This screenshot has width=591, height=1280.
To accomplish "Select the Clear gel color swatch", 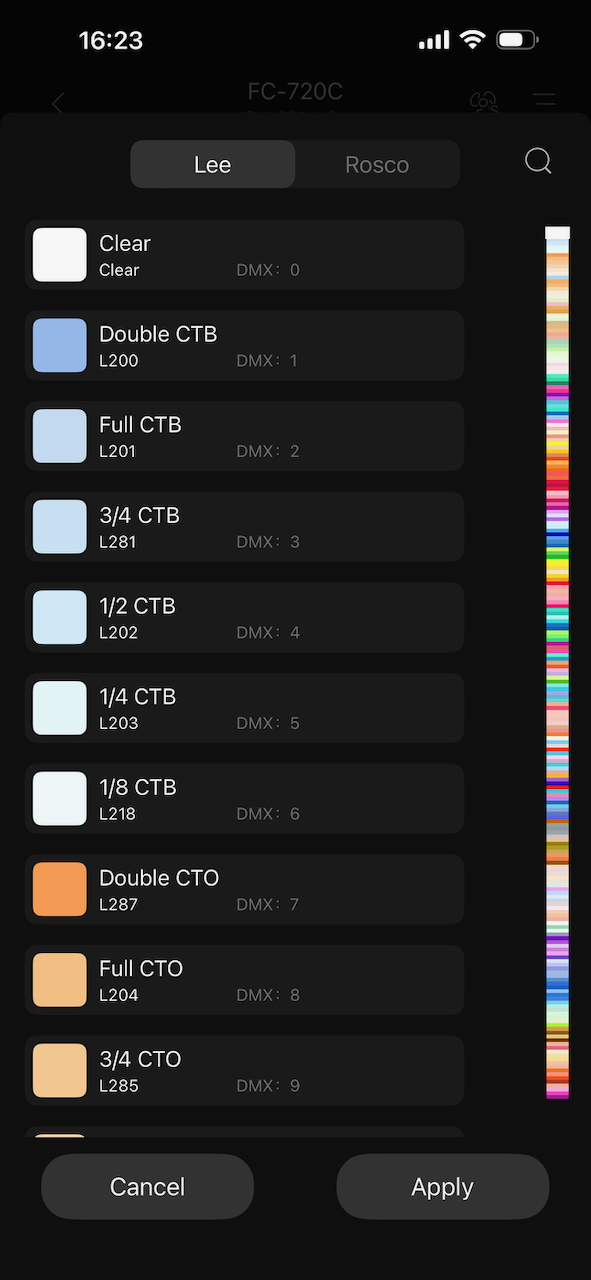I will click(x=59, y=254).
